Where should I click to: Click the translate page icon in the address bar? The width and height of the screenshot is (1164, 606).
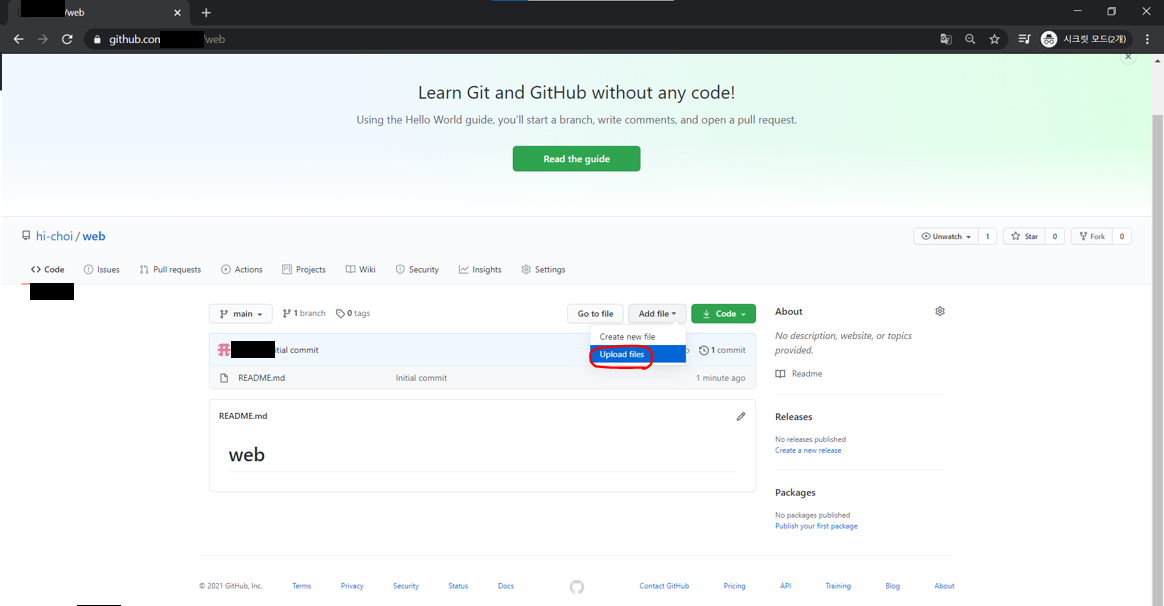pos(946,39)
